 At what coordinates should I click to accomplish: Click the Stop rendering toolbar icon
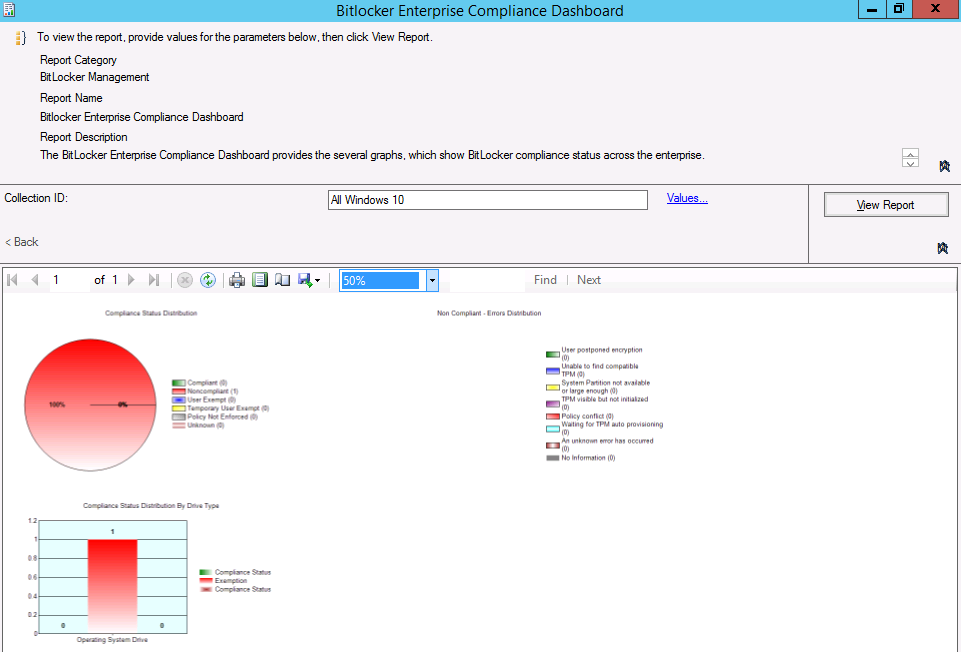tap(184, 280)
